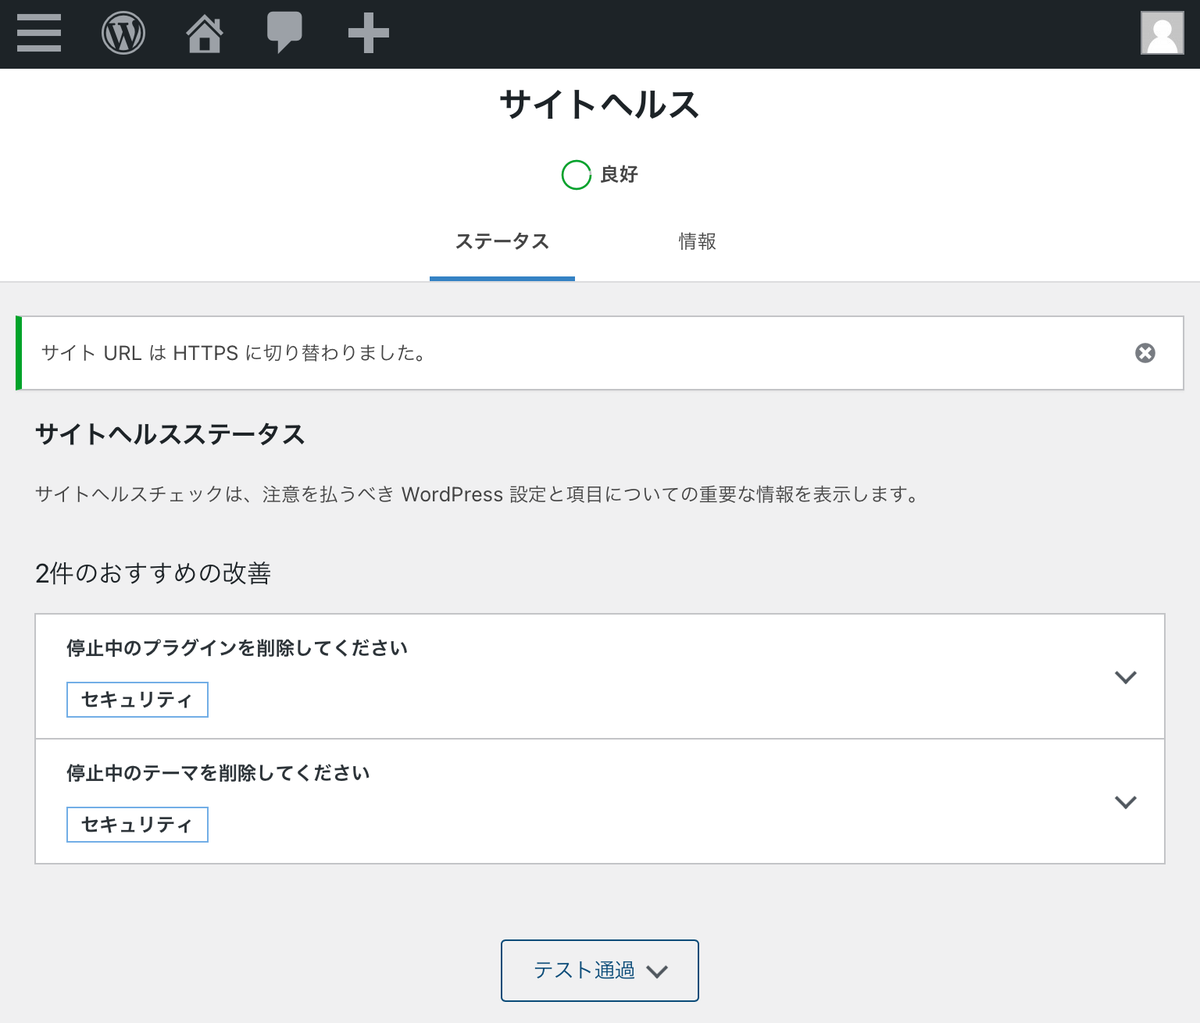Image resolution: width=1200 pixels, height=1023 pixels.
Task: Click the 2件のおすすめの改善 heading
Action: pos(155,573)
